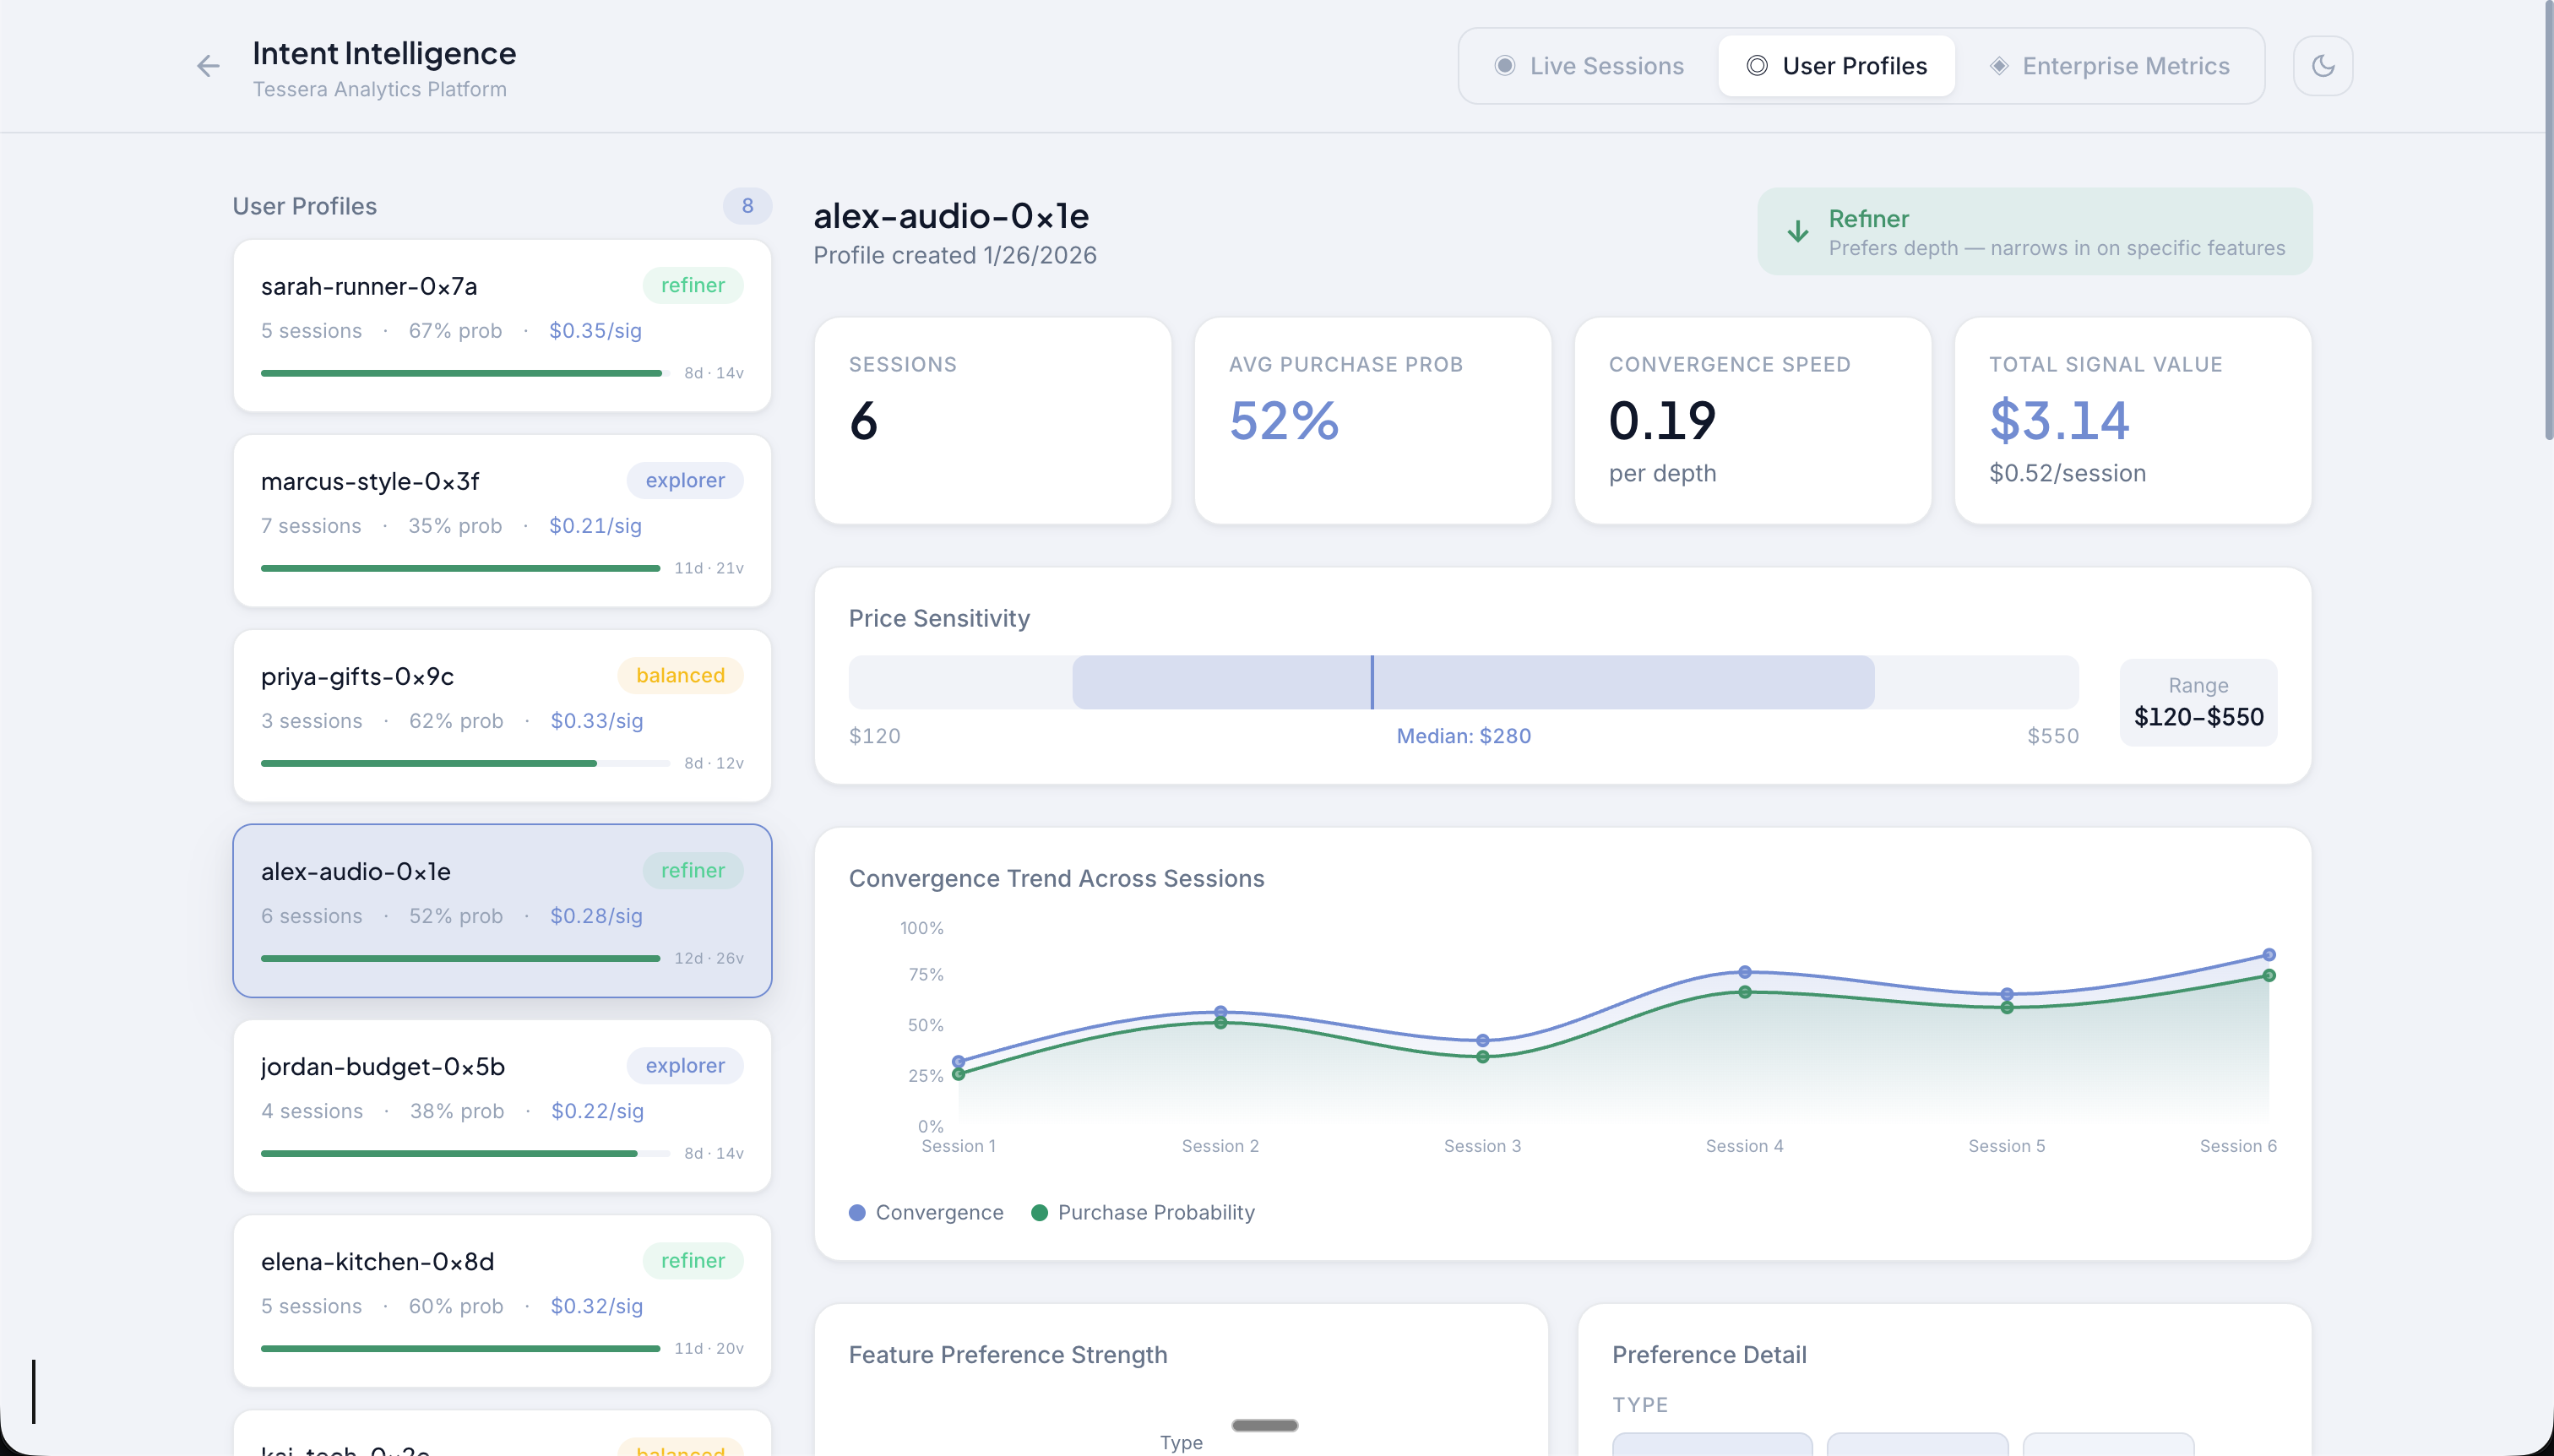Screen dimensions: 2554x1456
Task: Click the Live Sessions radio icon
Action: tap(1504, 66)
